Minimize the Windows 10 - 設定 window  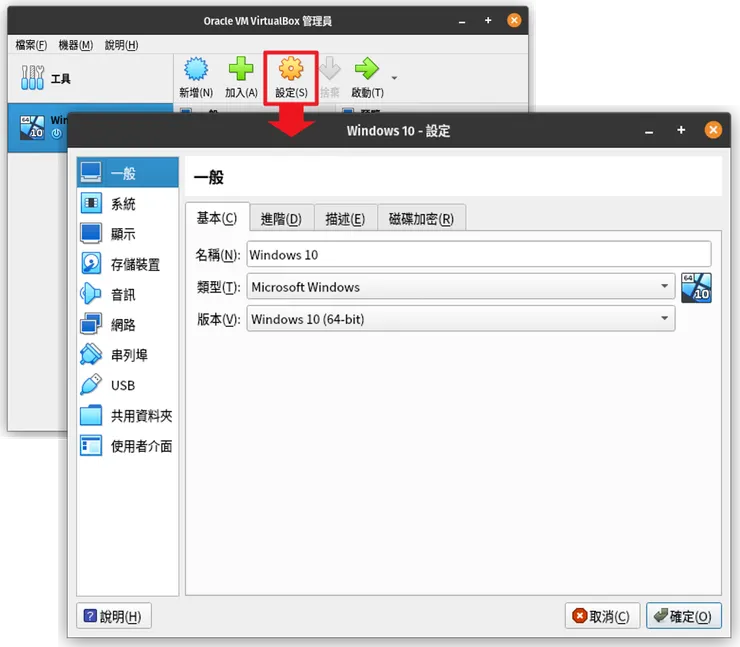pos(649,131)
